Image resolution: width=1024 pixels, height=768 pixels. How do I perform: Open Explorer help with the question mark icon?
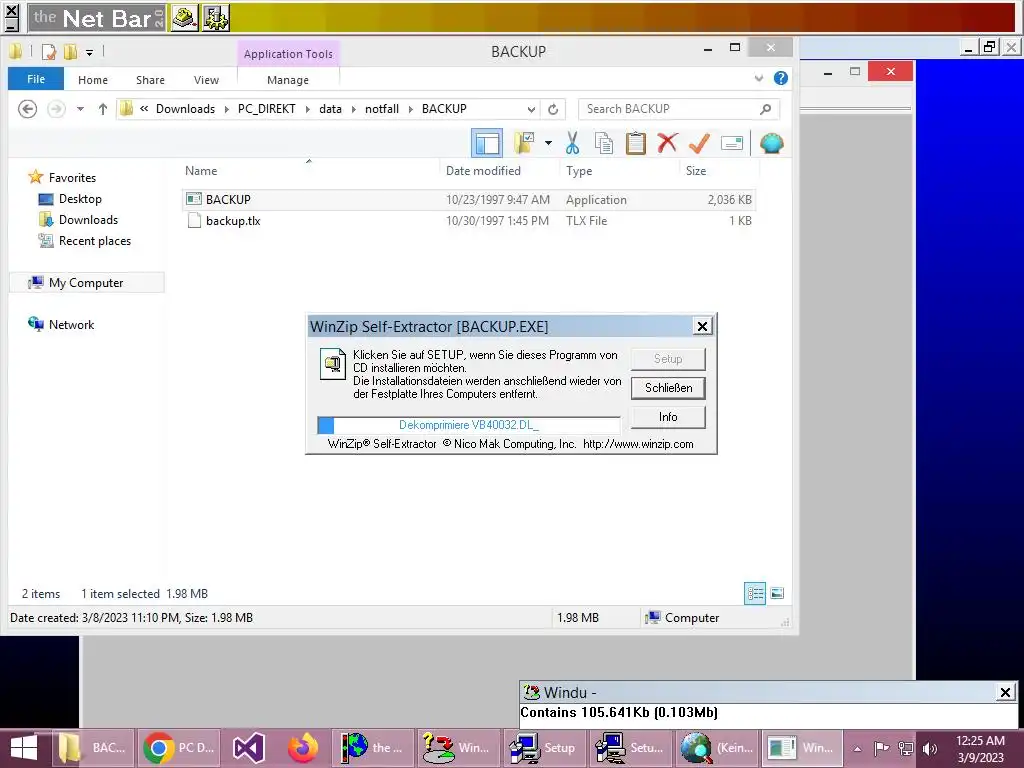pyautogui.click(x=780, y=78)
